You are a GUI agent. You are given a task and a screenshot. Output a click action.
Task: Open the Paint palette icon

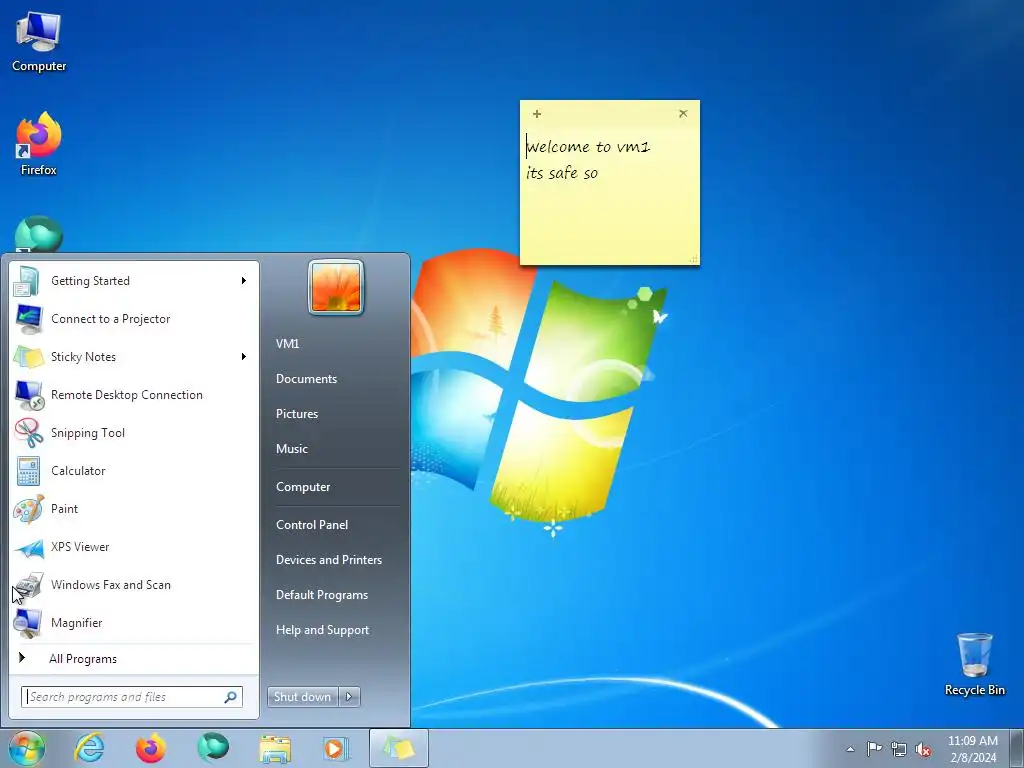27,509
